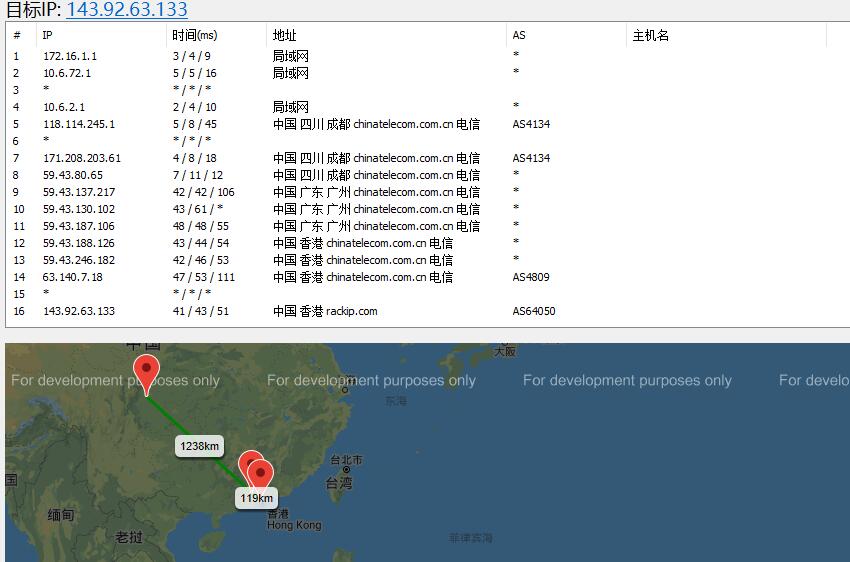Select hop IP 172.16.1.1
This screenshot has width=850, height=562.
(x=70, y=56)
